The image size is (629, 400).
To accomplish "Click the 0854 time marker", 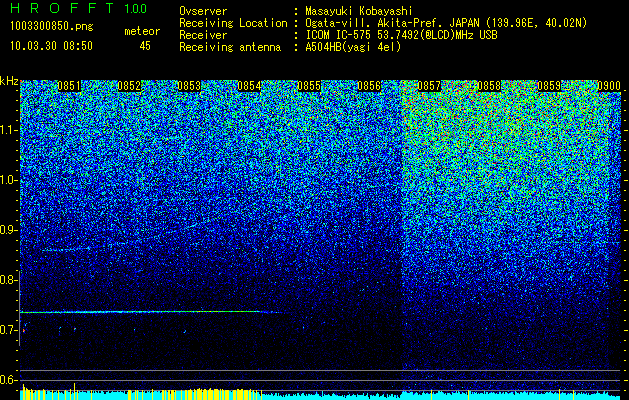I will pos(249,86).
